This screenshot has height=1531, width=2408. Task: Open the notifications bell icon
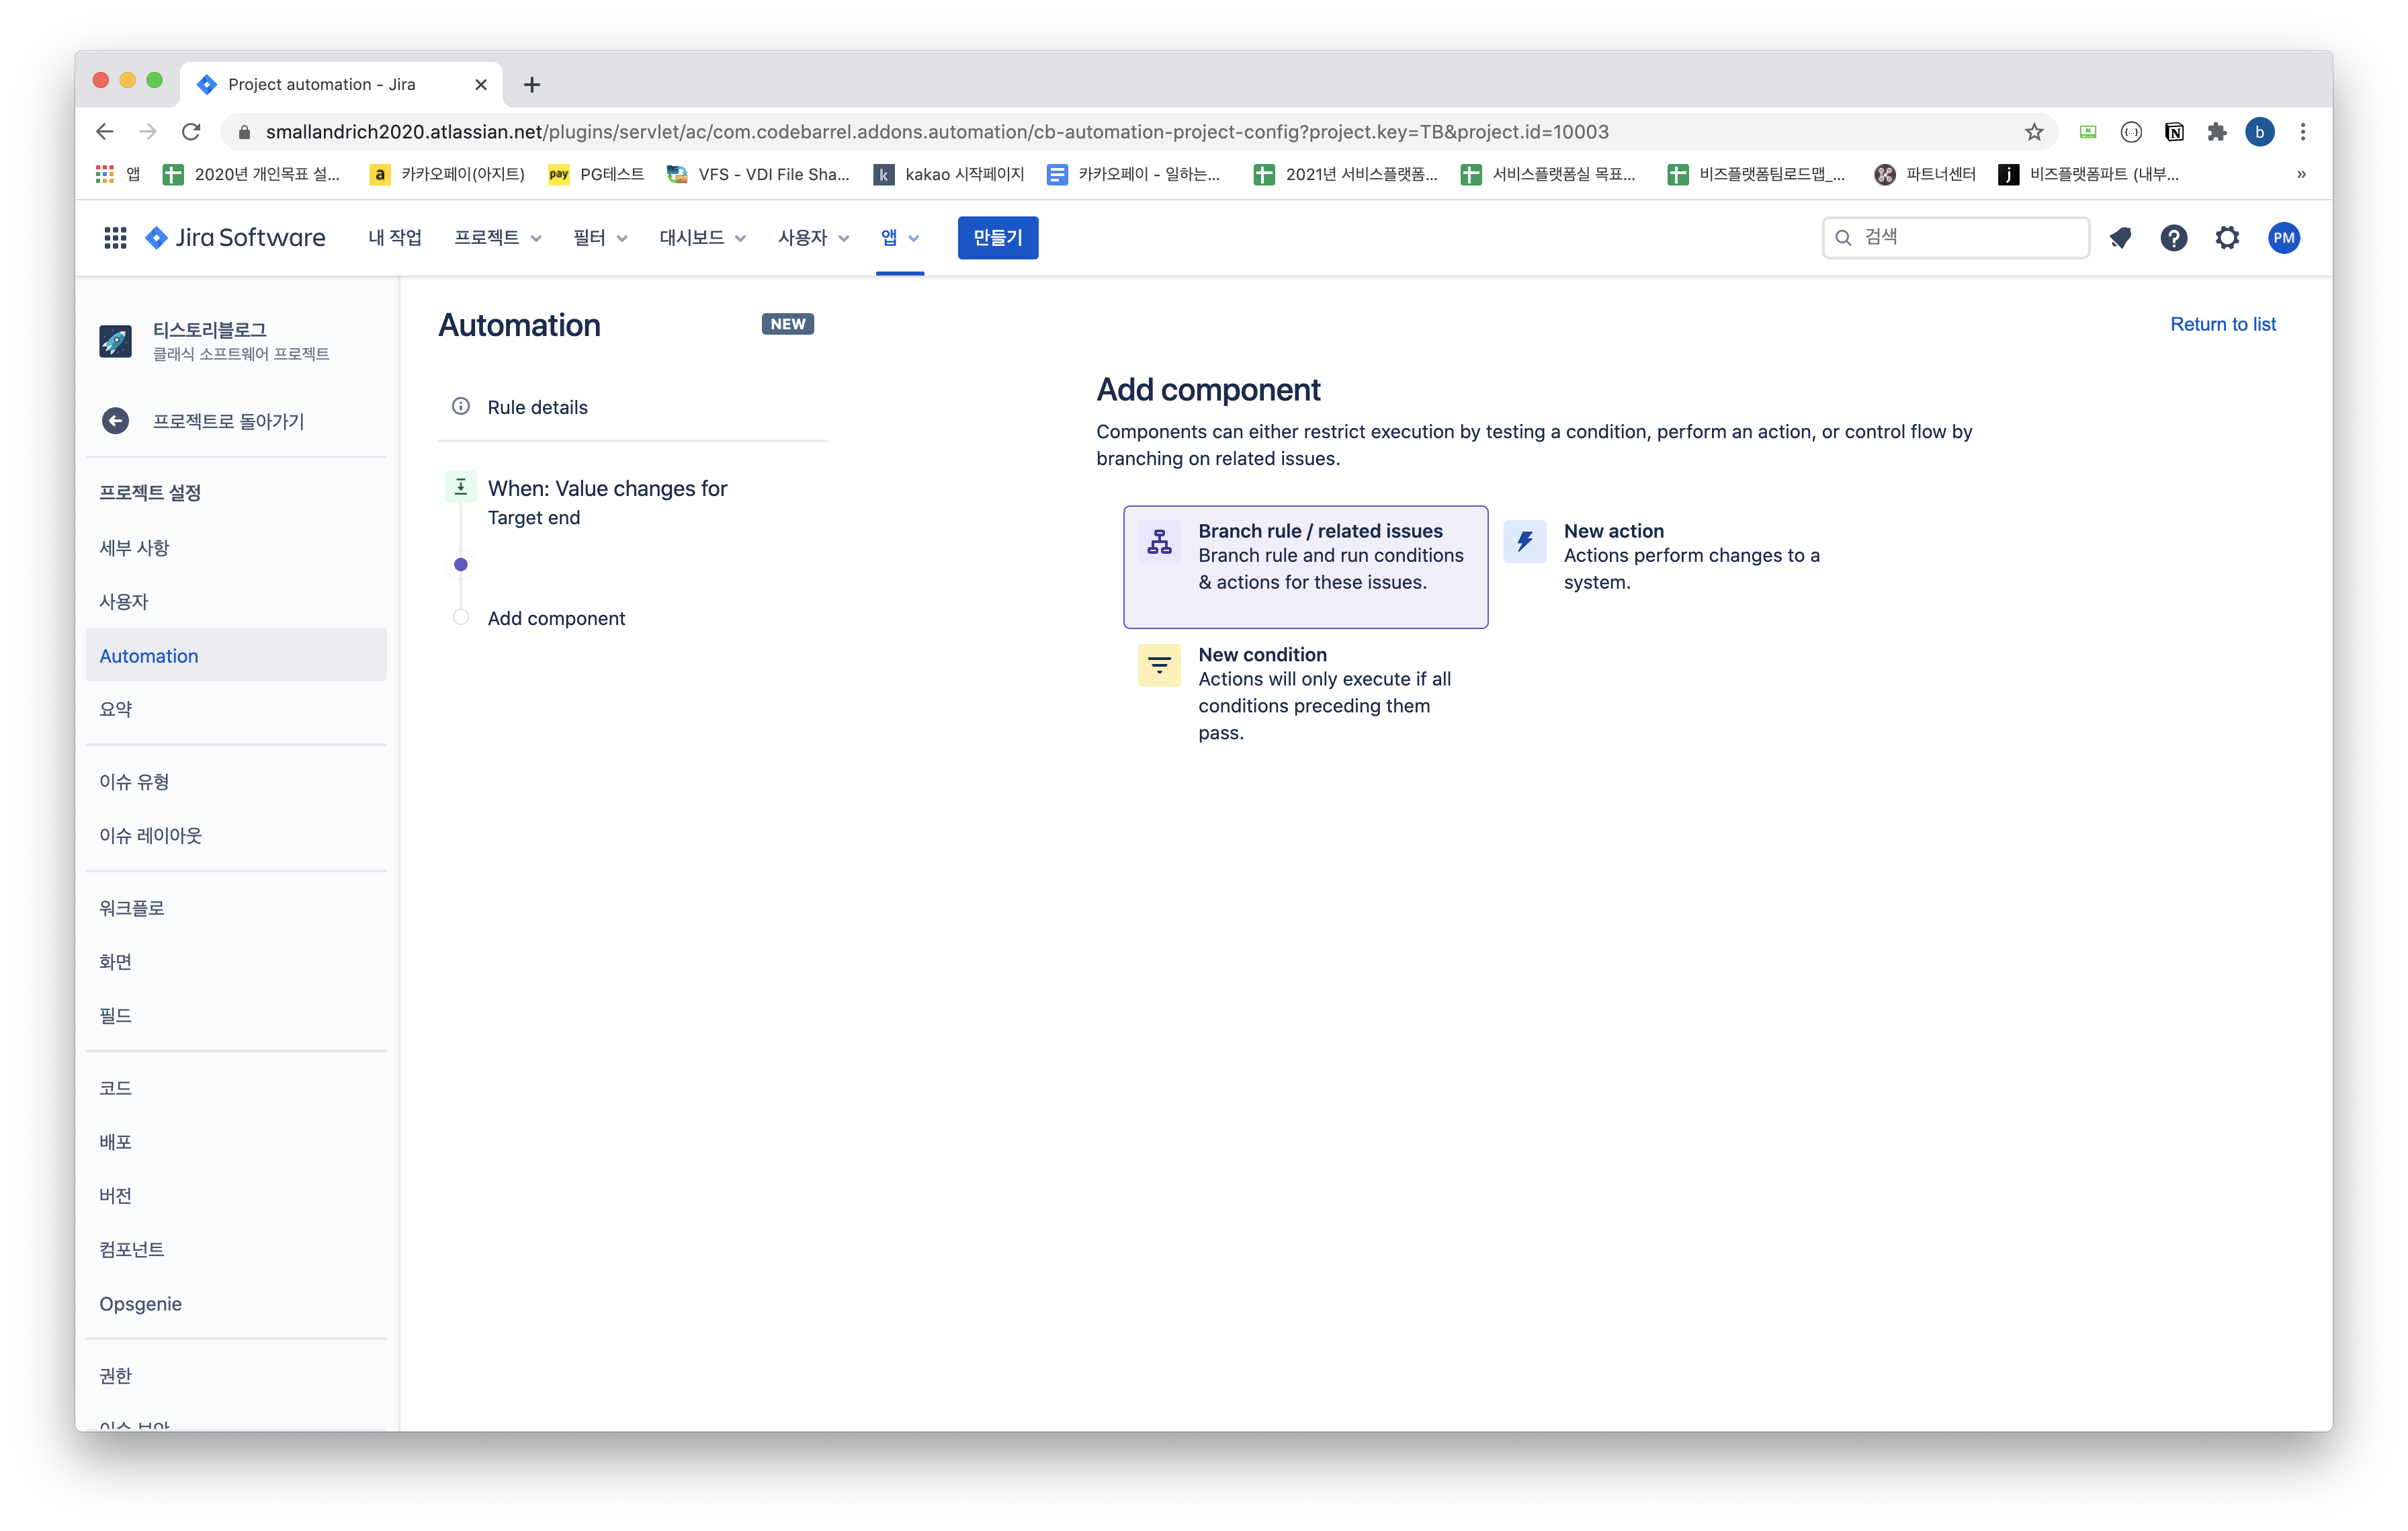(2119, 238)
